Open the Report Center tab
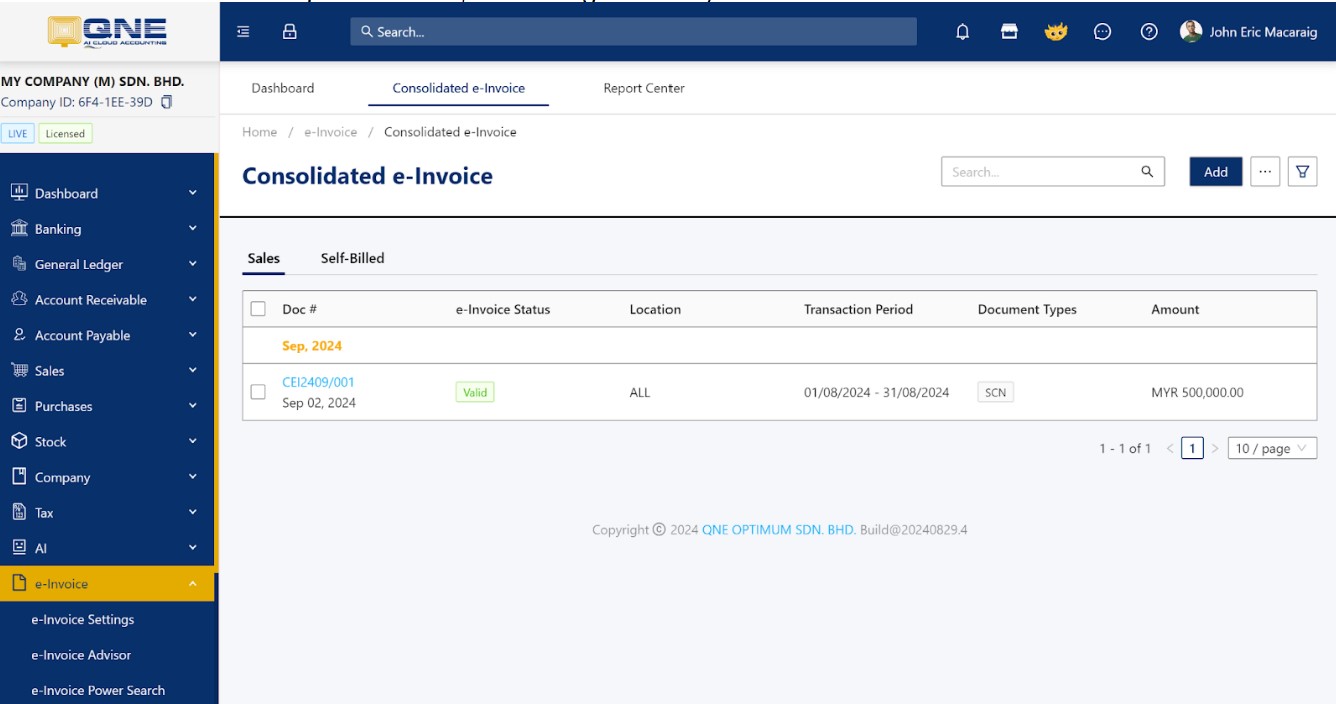The height and width of the screenshot is (704, 1336). point(642,88)
